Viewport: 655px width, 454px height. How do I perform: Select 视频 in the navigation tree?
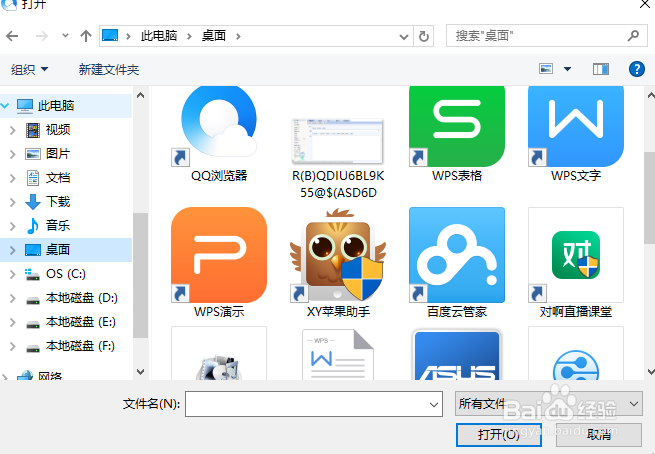58,130
